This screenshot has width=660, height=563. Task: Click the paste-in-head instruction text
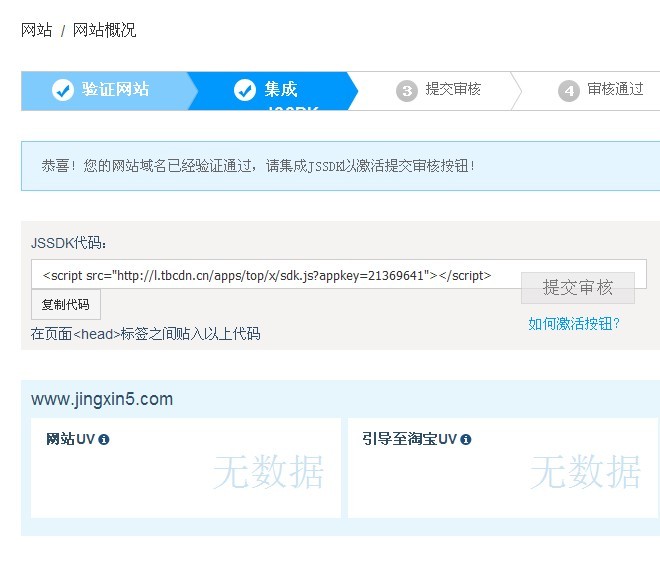coord(146,334)
